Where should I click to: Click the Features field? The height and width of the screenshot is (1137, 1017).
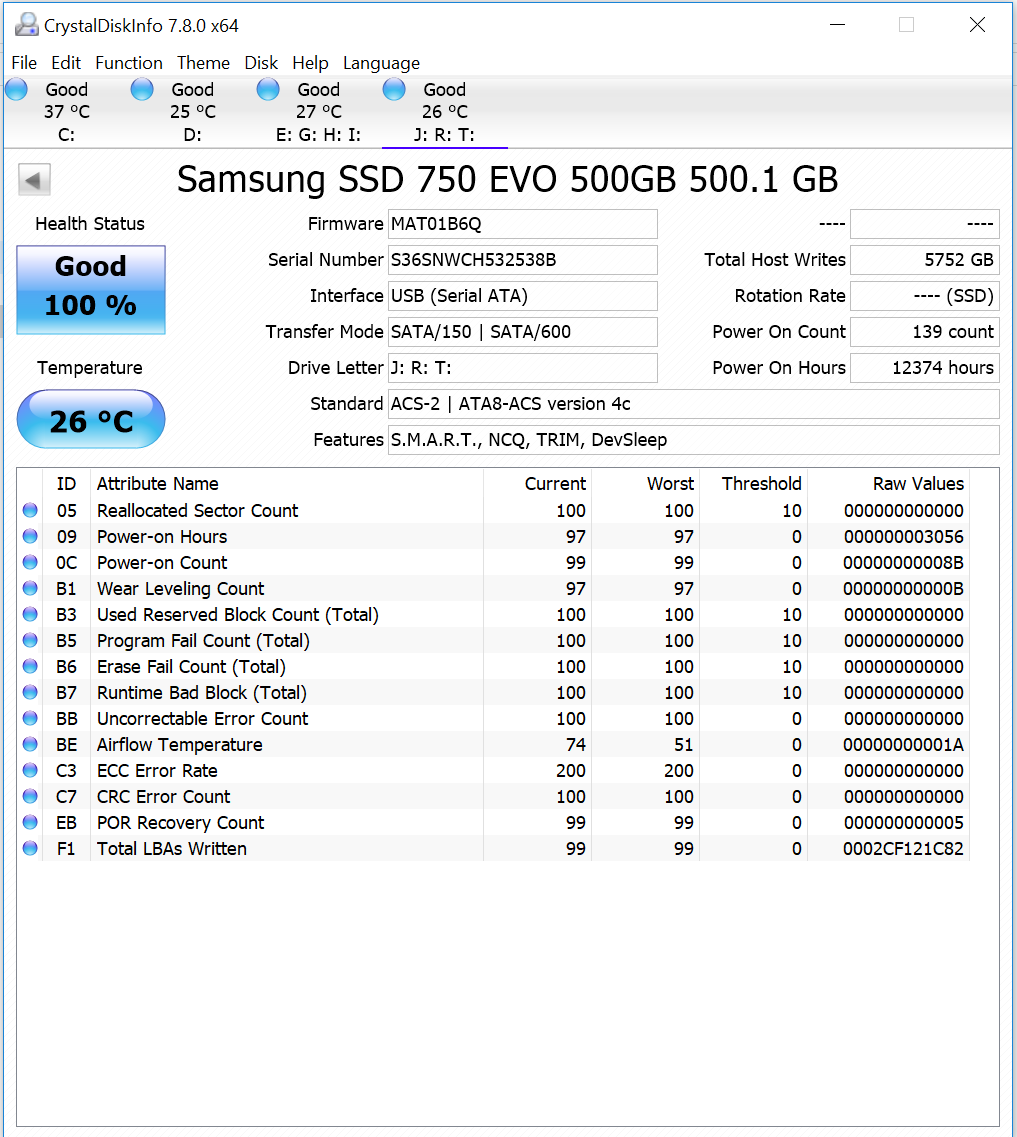(x=694, y=440)
